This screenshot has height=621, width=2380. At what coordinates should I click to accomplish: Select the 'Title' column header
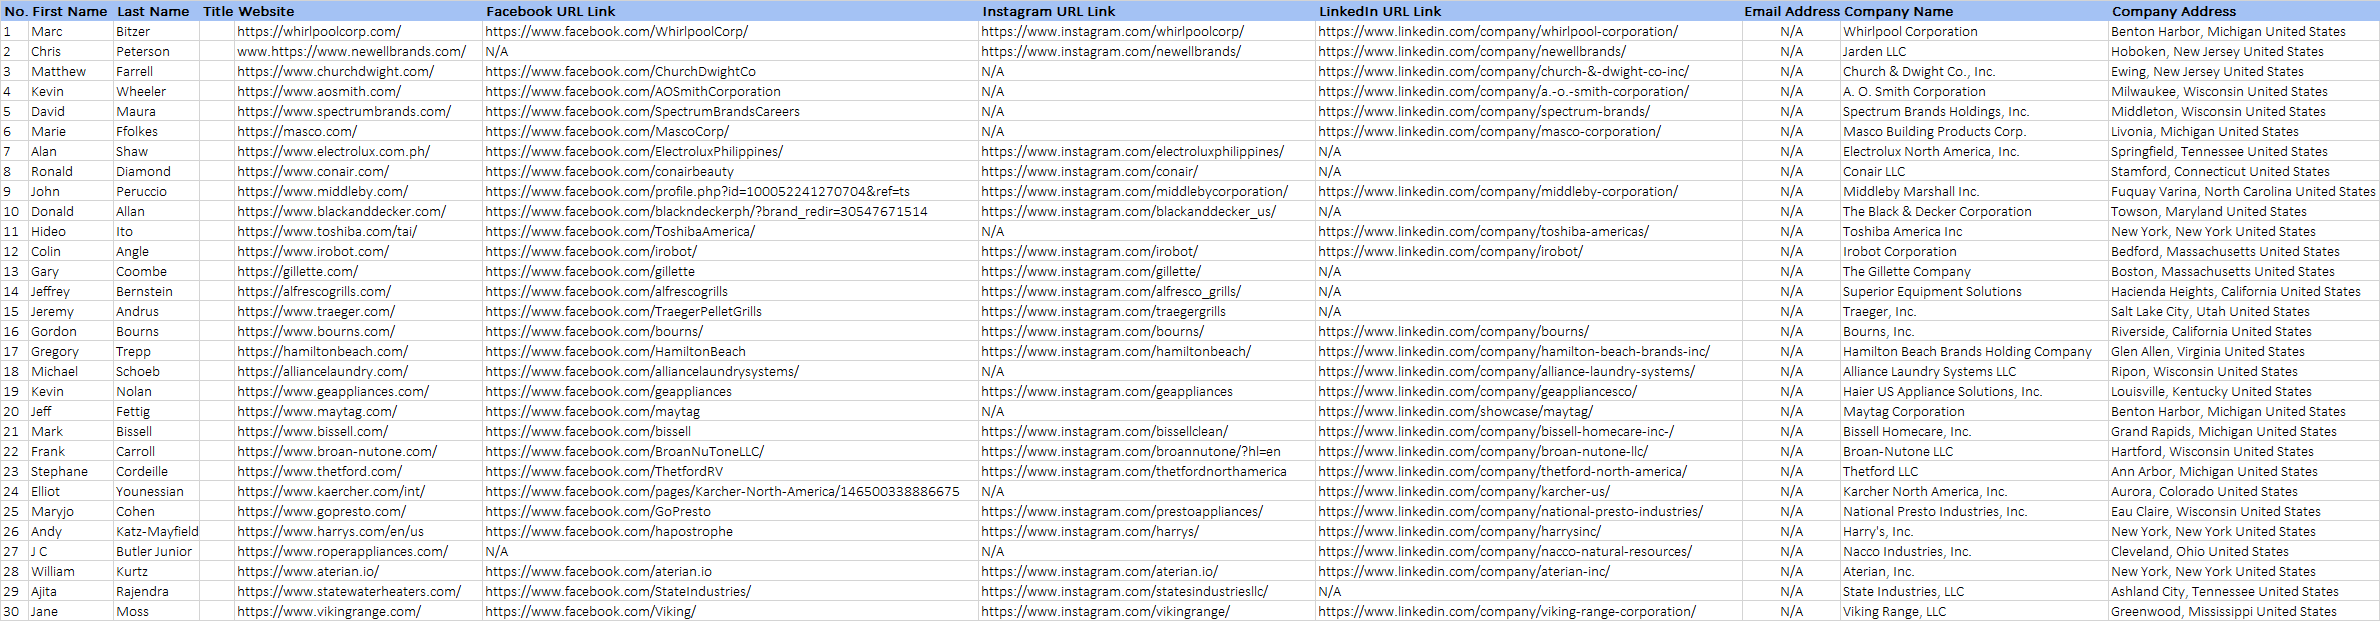[x=218, y=11]
